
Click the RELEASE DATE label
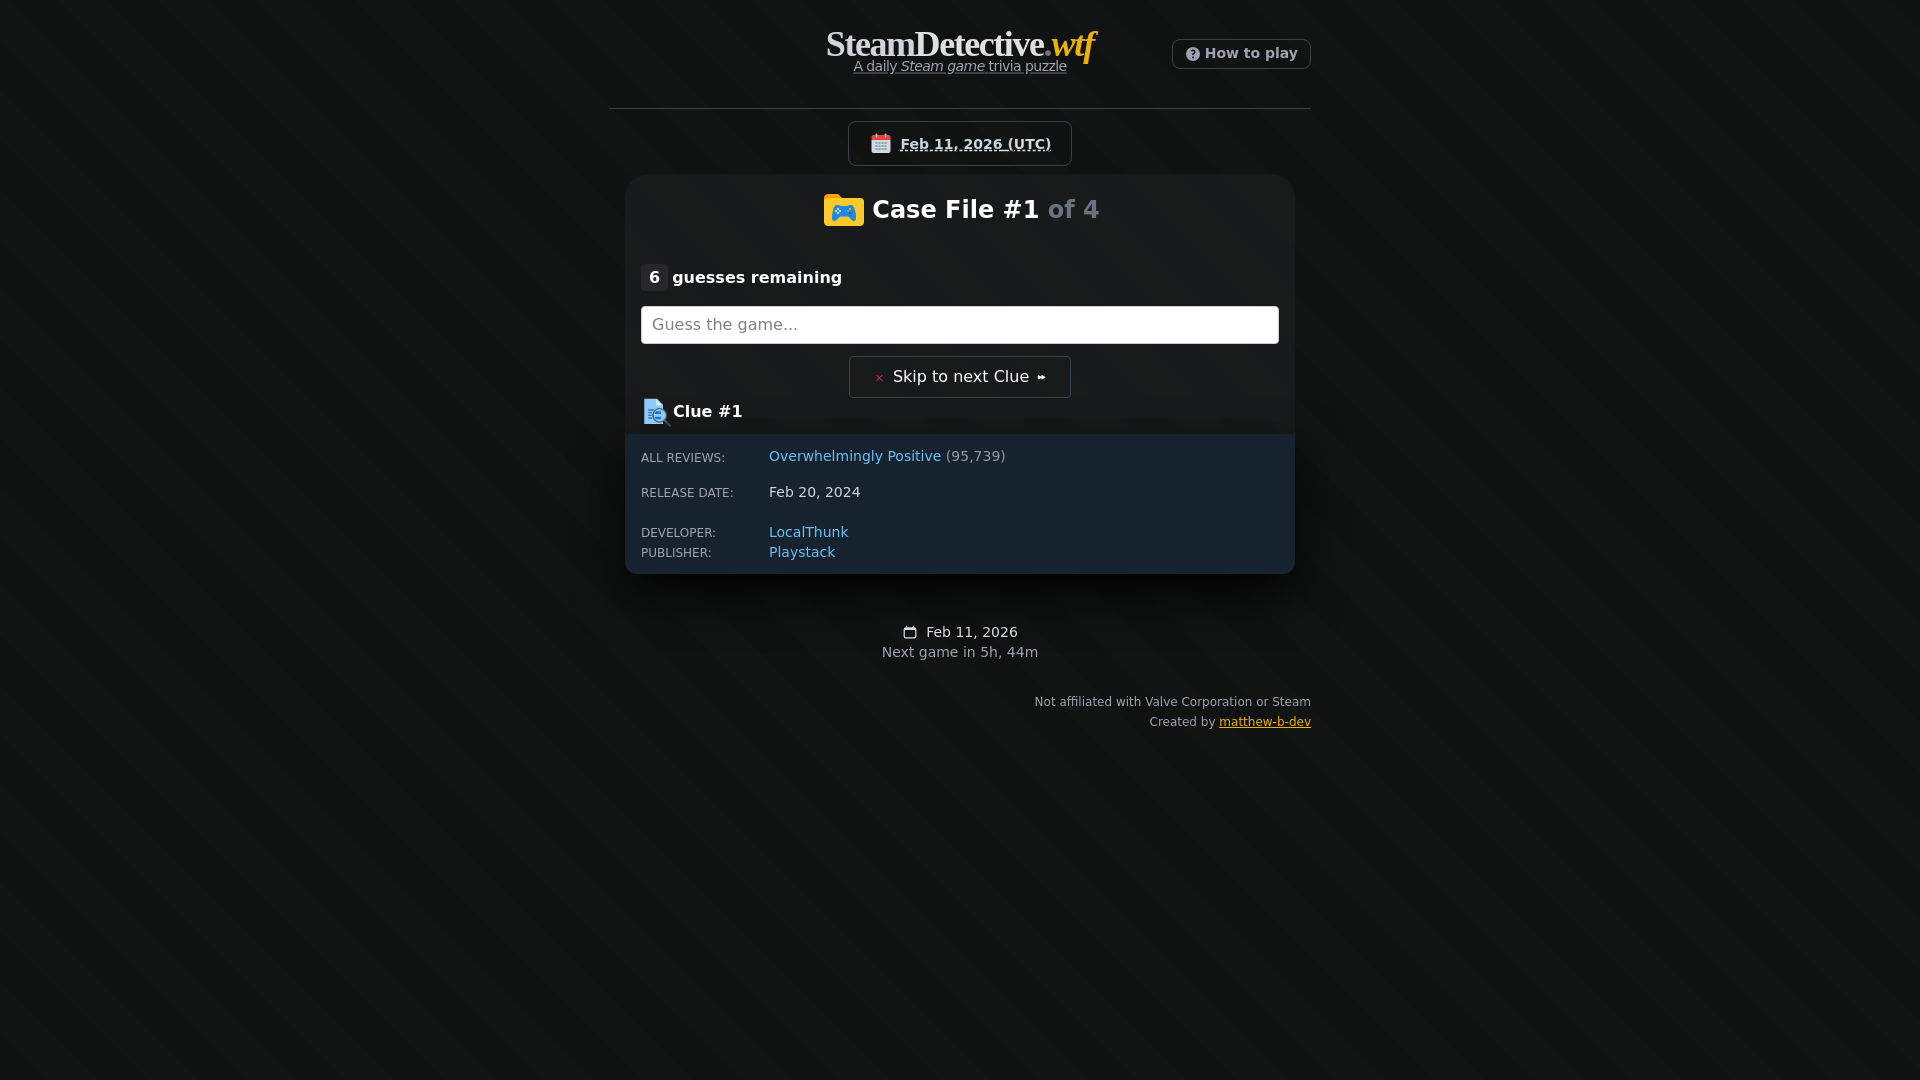687,493
